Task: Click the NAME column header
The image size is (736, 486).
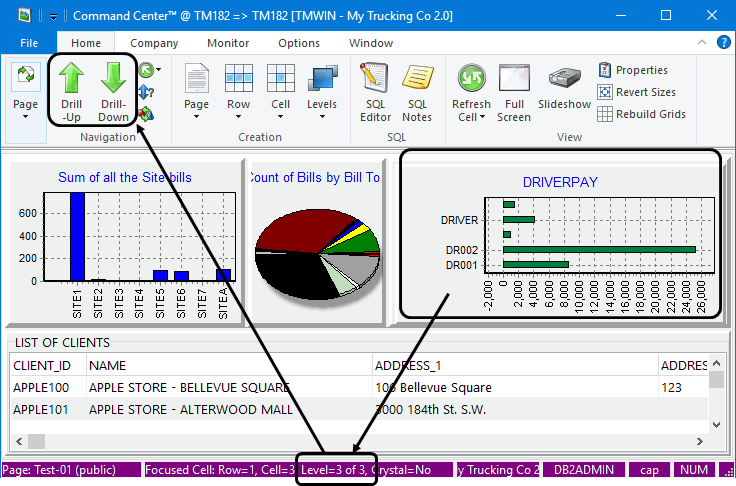Action: pyautogui.click(x=229, y=365)
